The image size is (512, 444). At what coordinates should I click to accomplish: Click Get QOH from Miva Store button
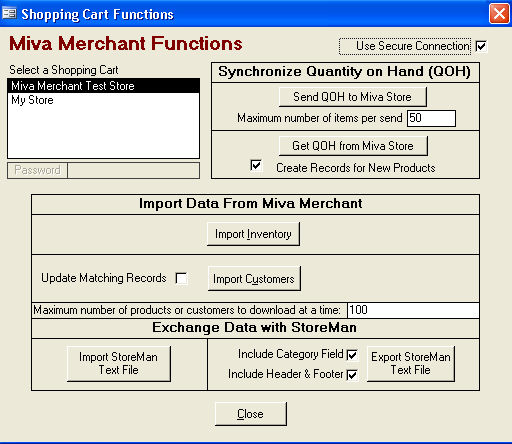click(353, 146)
